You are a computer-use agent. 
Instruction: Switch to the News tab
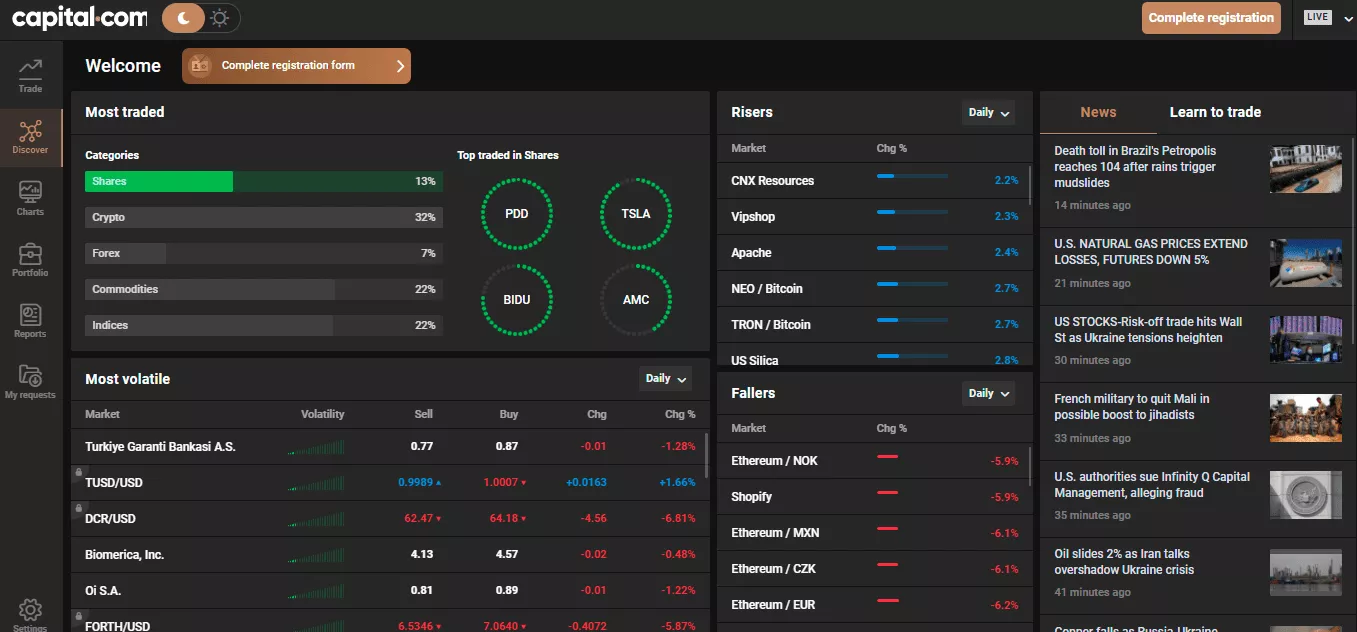(1098, 112)
